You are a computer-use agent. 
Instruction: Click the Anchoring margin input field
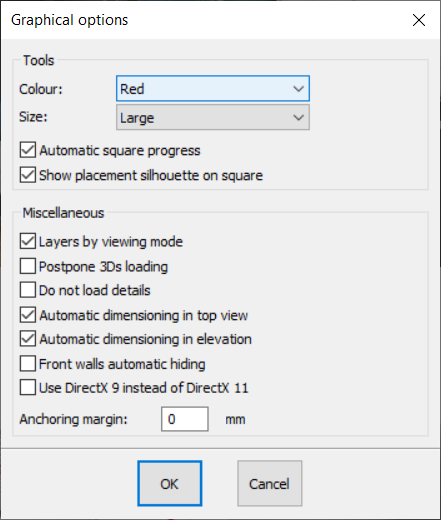click(185, 419)
